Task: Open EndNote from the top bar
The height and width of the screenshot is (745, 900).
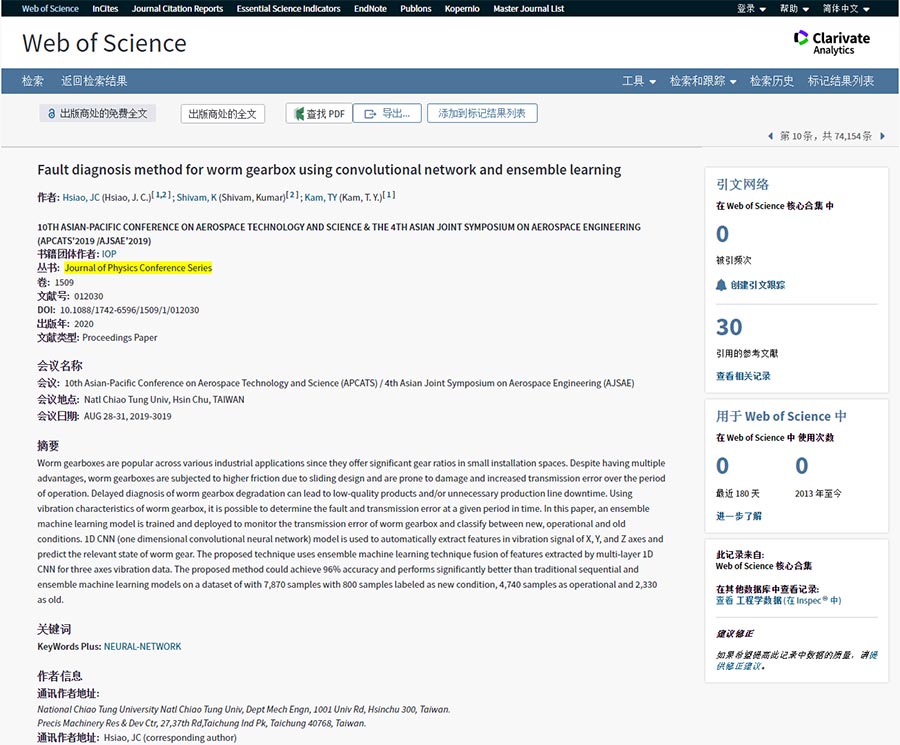Action: (370, 9)
